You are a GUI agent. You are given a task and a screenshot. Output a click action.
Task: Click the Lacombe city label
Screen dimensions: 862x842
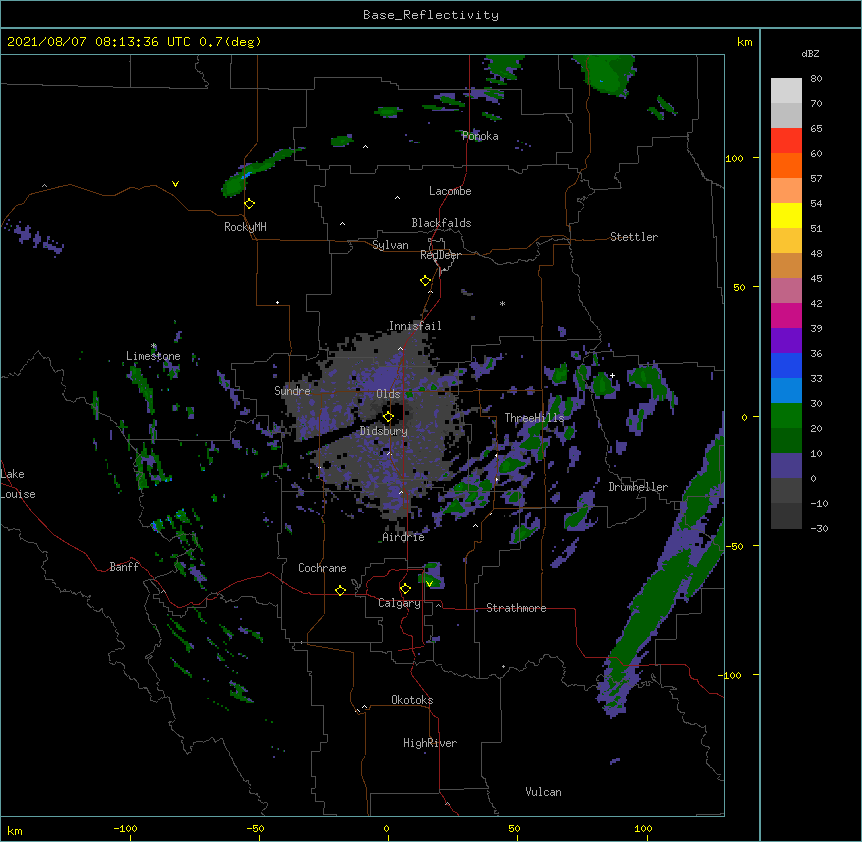pos(450,191)
